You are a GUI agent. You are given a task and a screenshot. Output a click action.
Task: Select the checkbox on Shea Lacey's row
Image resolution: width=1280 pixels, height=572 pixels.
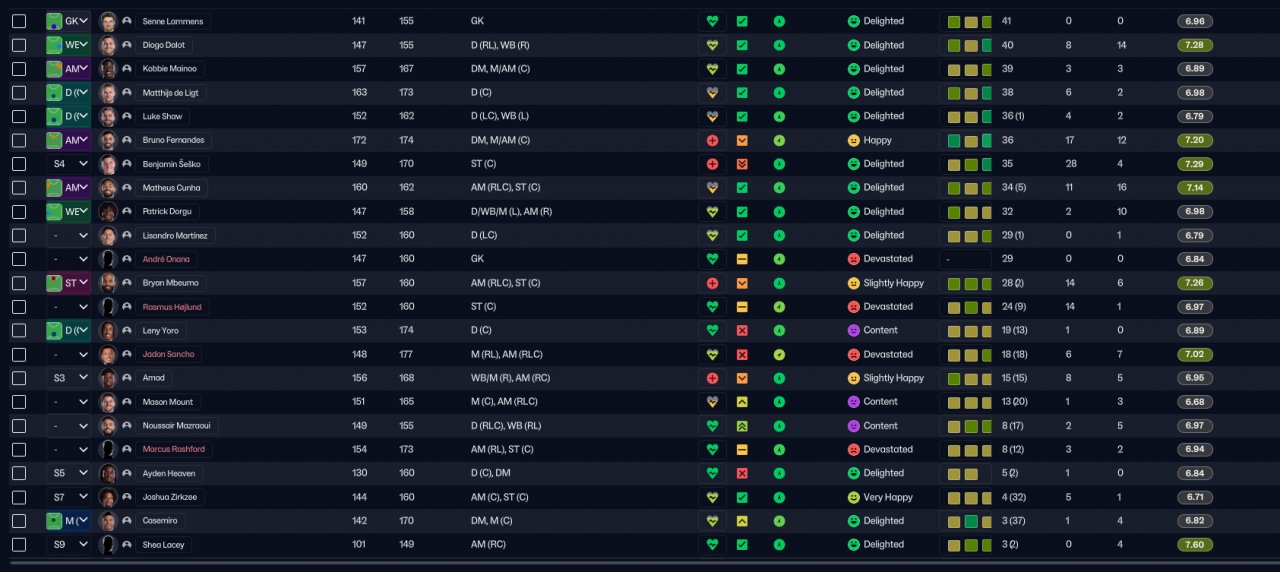point(19,545)
